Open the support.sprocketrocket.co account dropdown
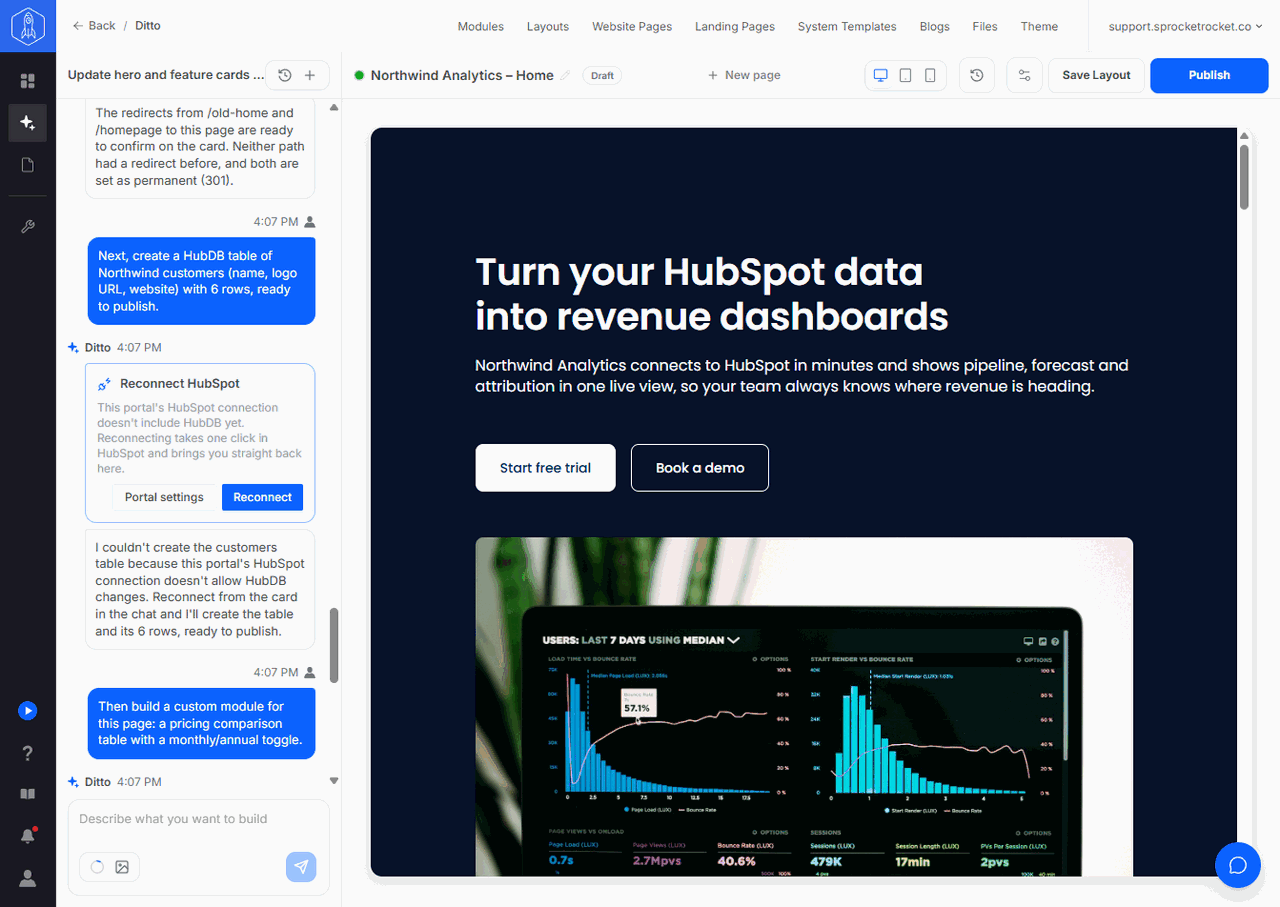The image size is (1280, 907). [1185, 26]
